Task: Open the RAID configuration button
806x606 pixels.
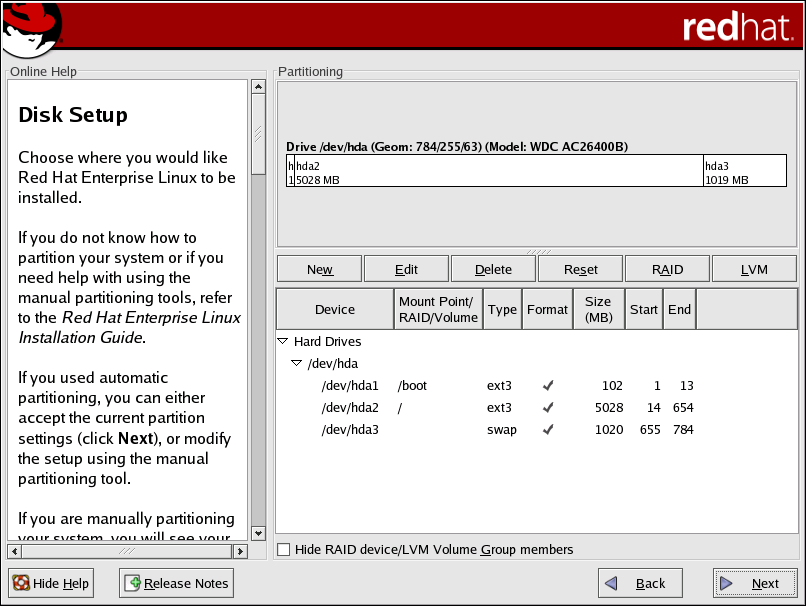Action: pyautogui.click(x=667, y=269)
